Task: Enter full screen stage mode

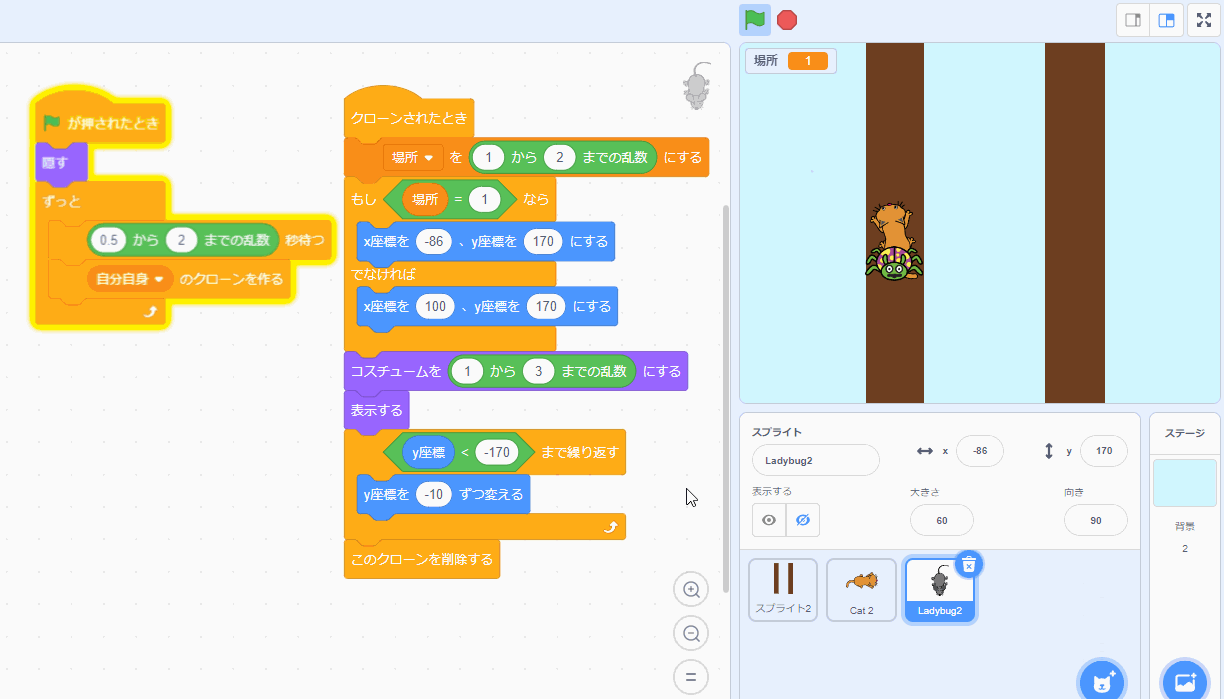Action: coord(1204,20)
